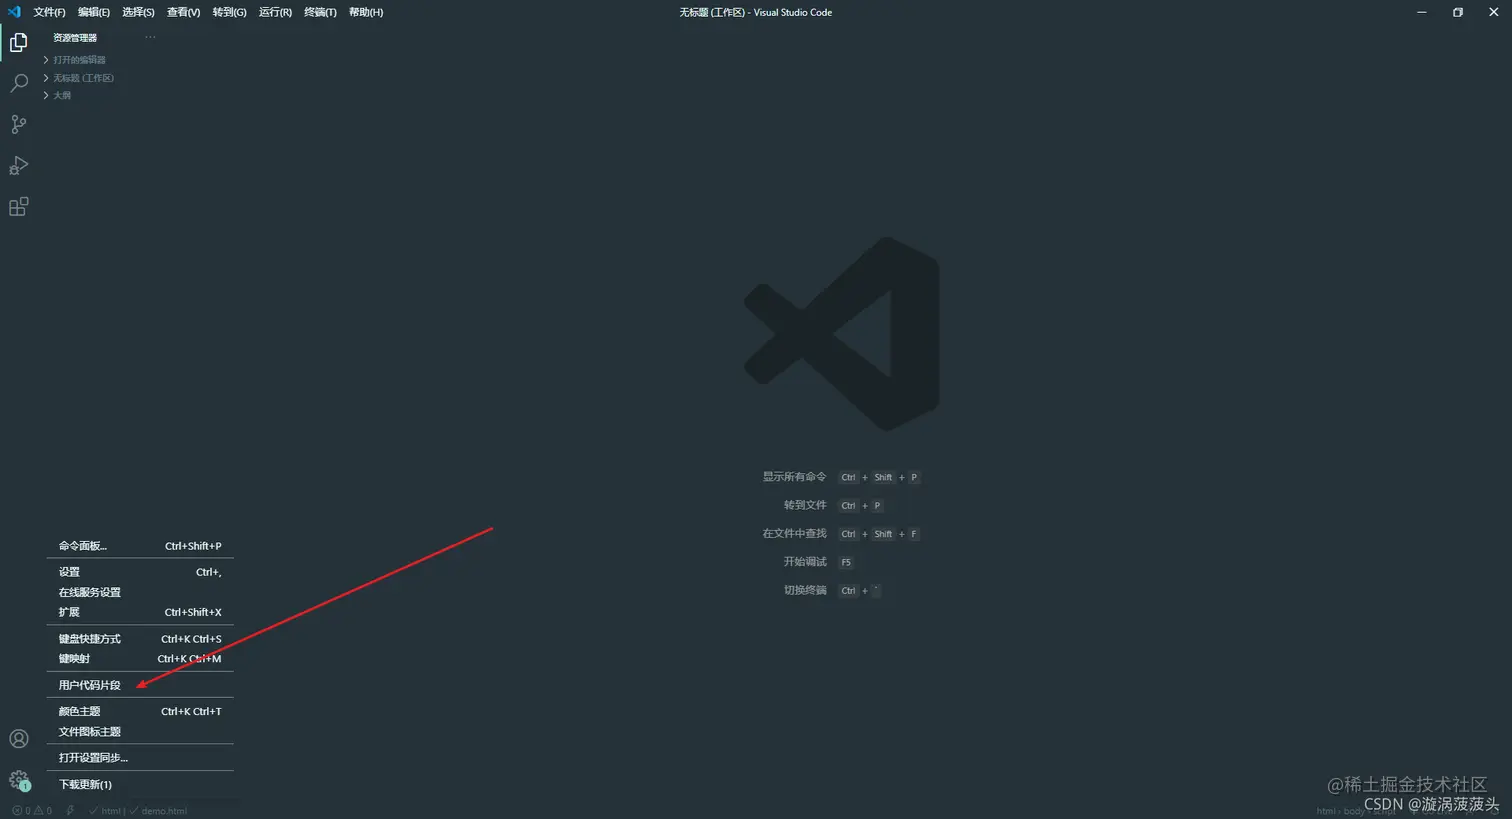This screenshot has height=819, width=1512.
Task: Close the VS Code window
Action: point(1493,12)
